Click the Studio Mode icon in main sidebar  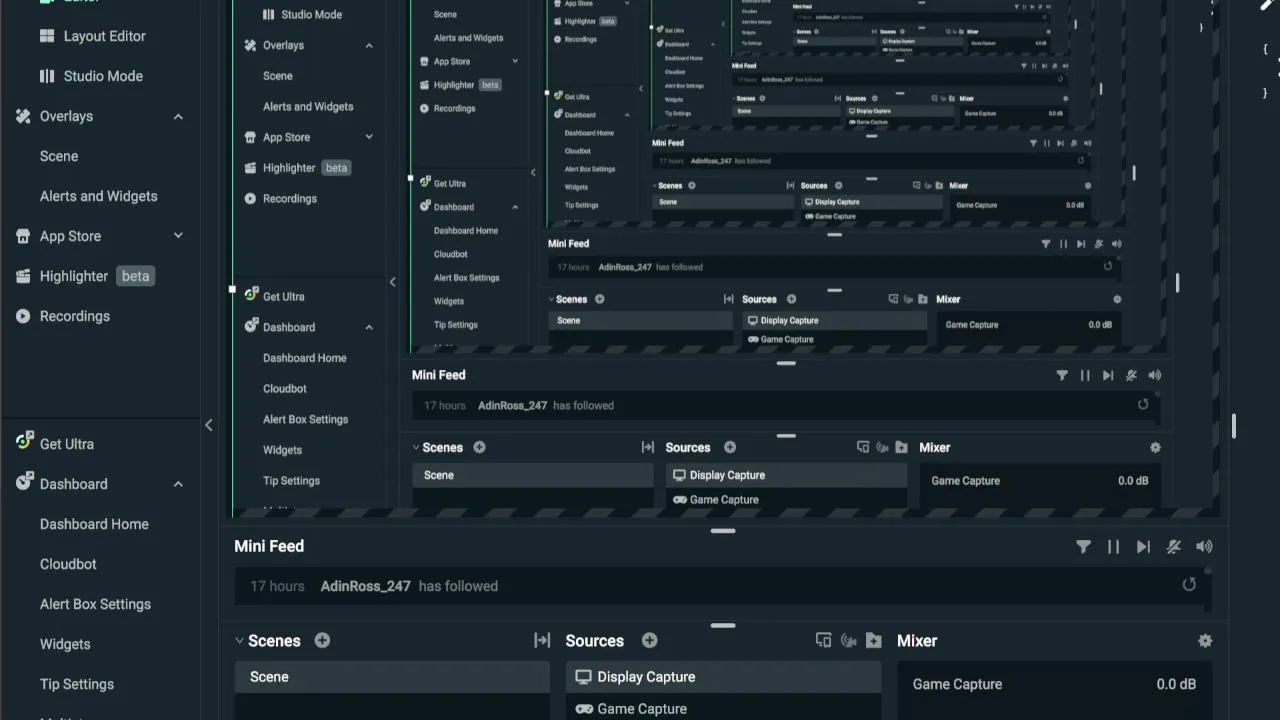click(47, 76)
